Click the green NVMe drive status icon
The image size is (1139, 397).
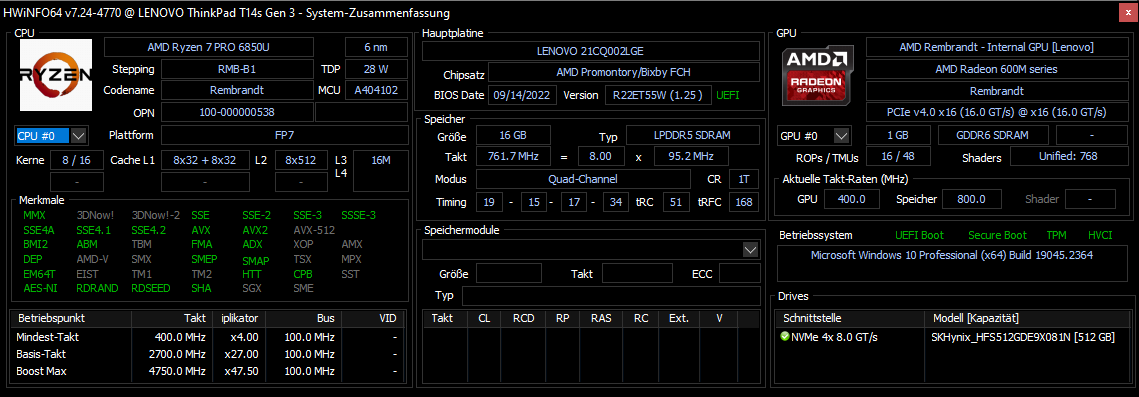[x=785, y=337]
